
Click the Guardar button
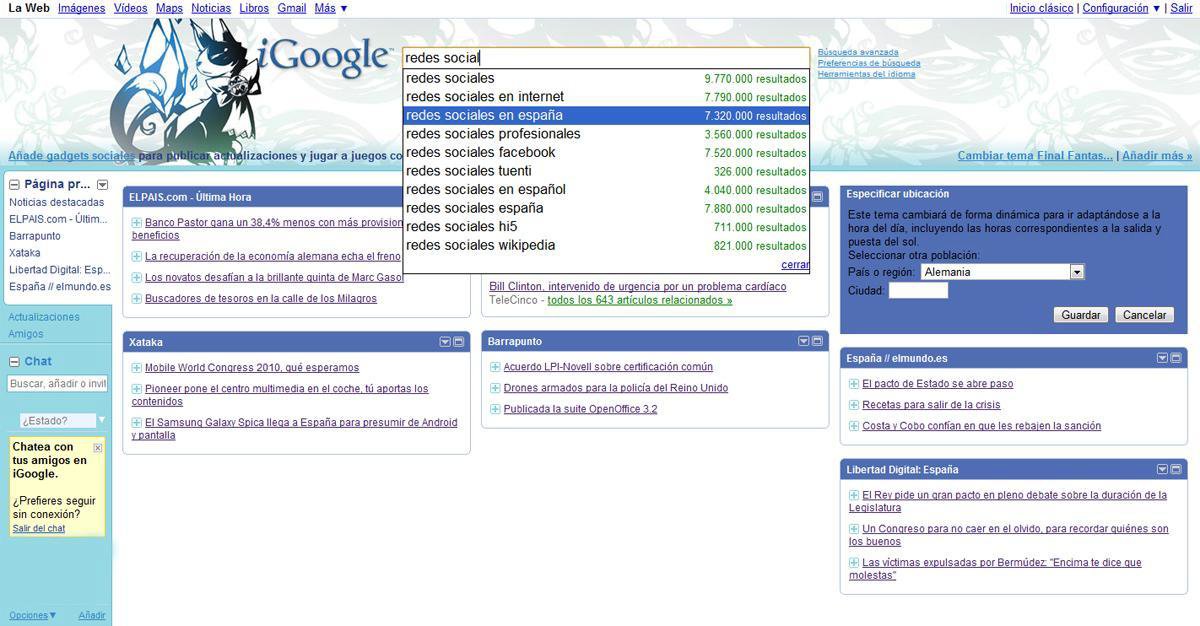point(1080,315)
